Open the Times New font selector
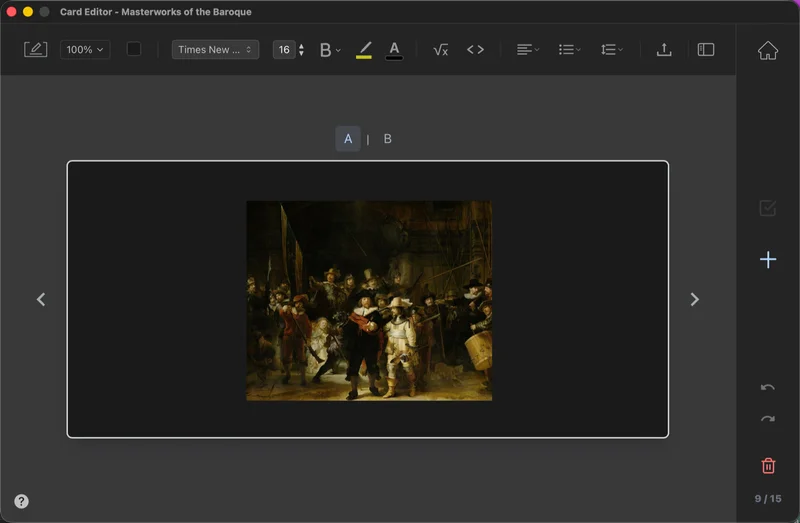The image size is (800, 523). click(x=215, y=49)
